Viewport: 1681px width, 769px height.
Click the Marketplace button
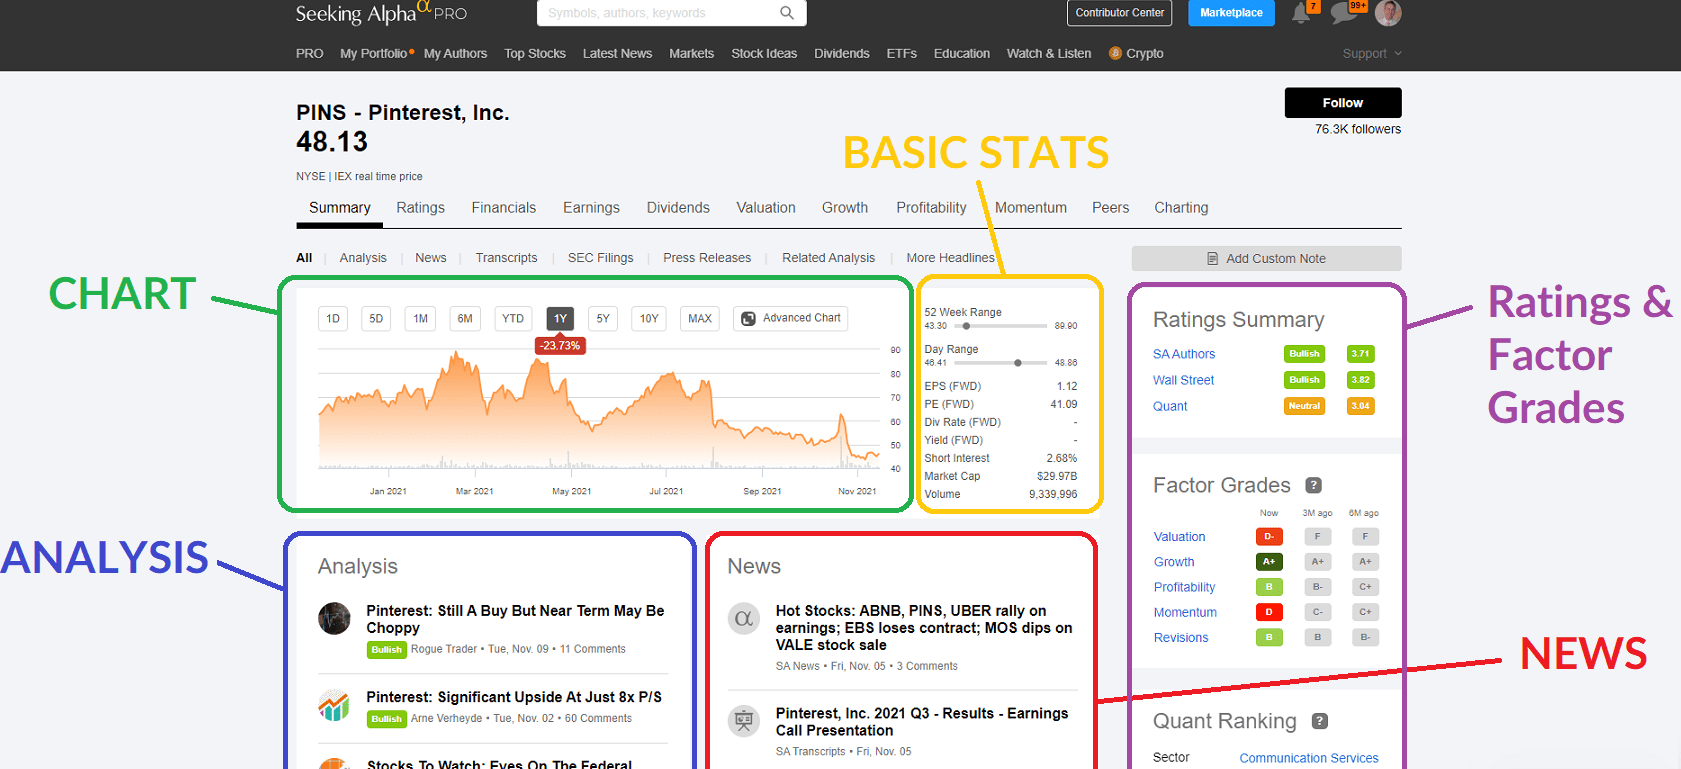click(x=1231, y=13)
